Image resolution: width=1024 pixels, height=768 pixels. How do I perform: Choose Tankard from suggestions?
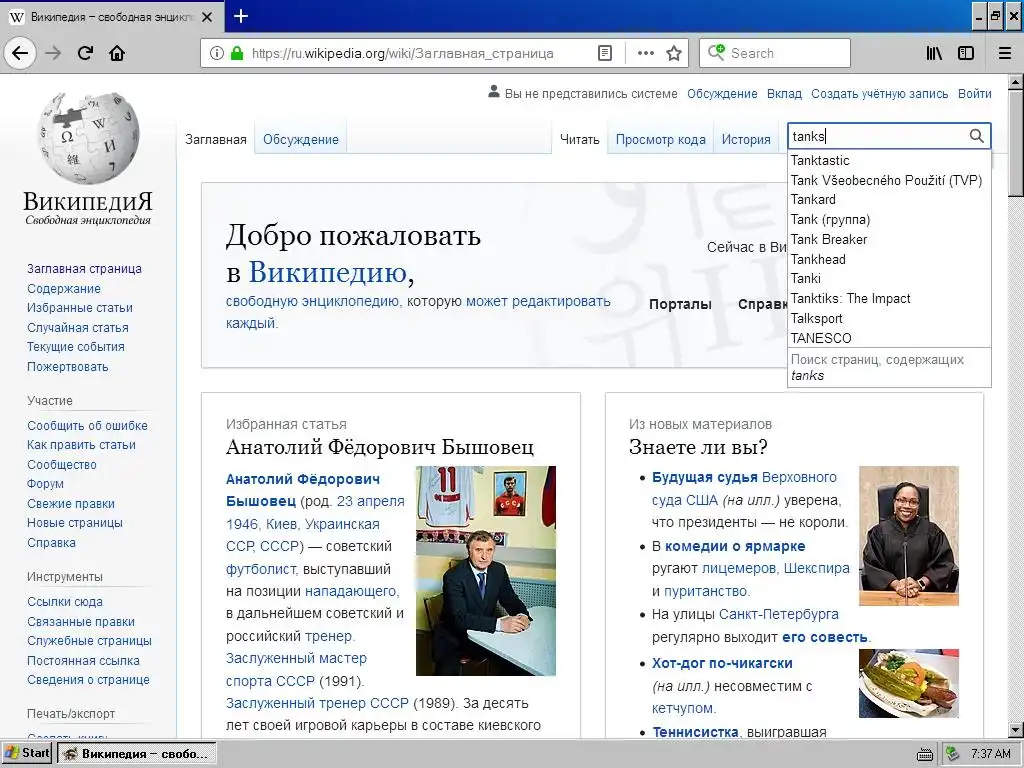(889, 200)
